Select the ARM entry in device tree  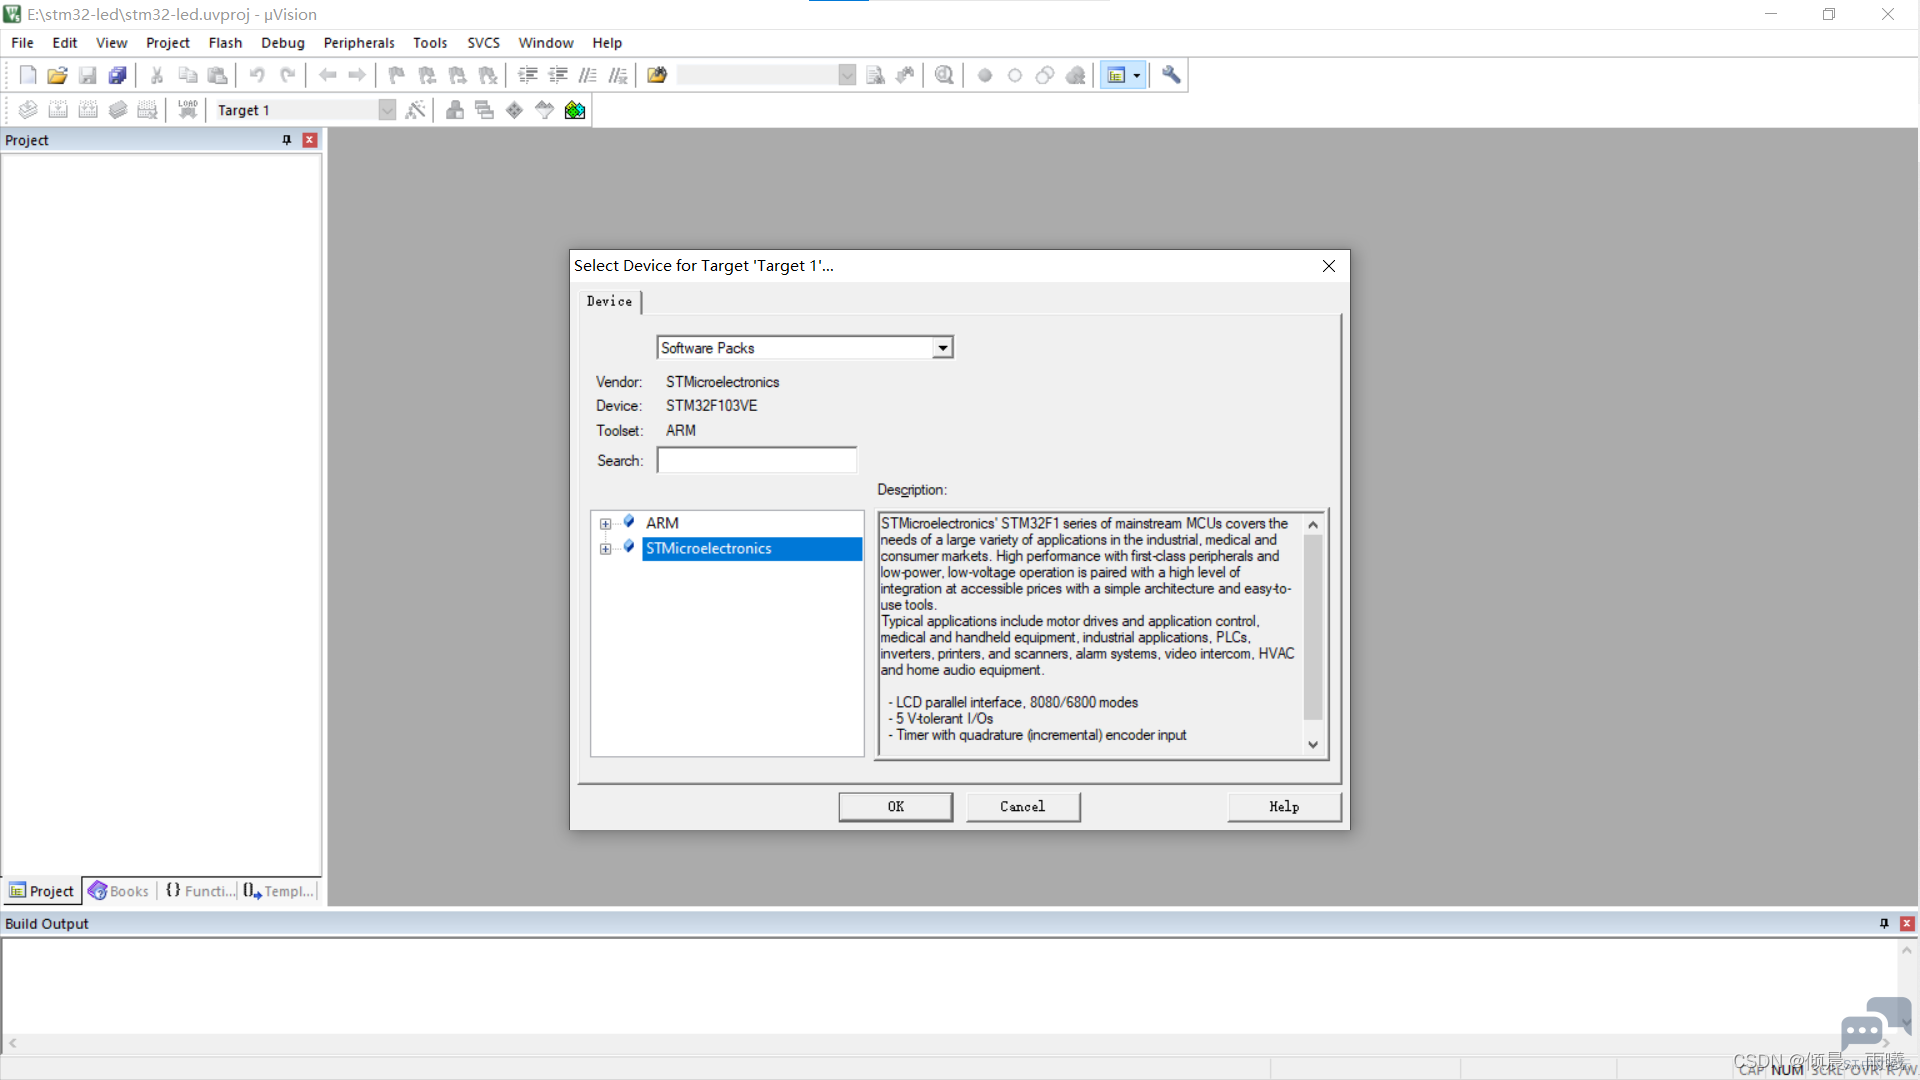tap(662, 523)
